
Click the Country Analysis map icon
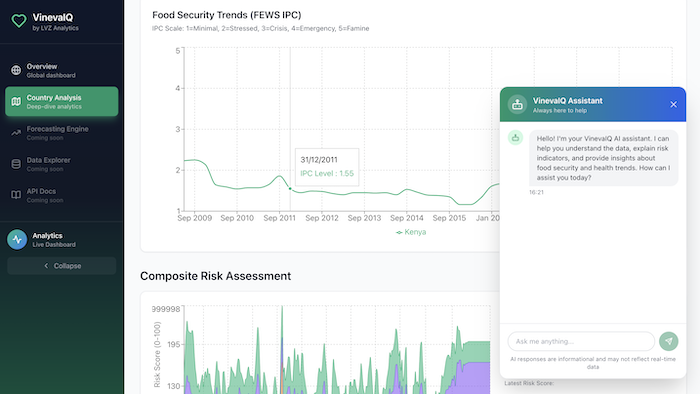tap(16, 102)
